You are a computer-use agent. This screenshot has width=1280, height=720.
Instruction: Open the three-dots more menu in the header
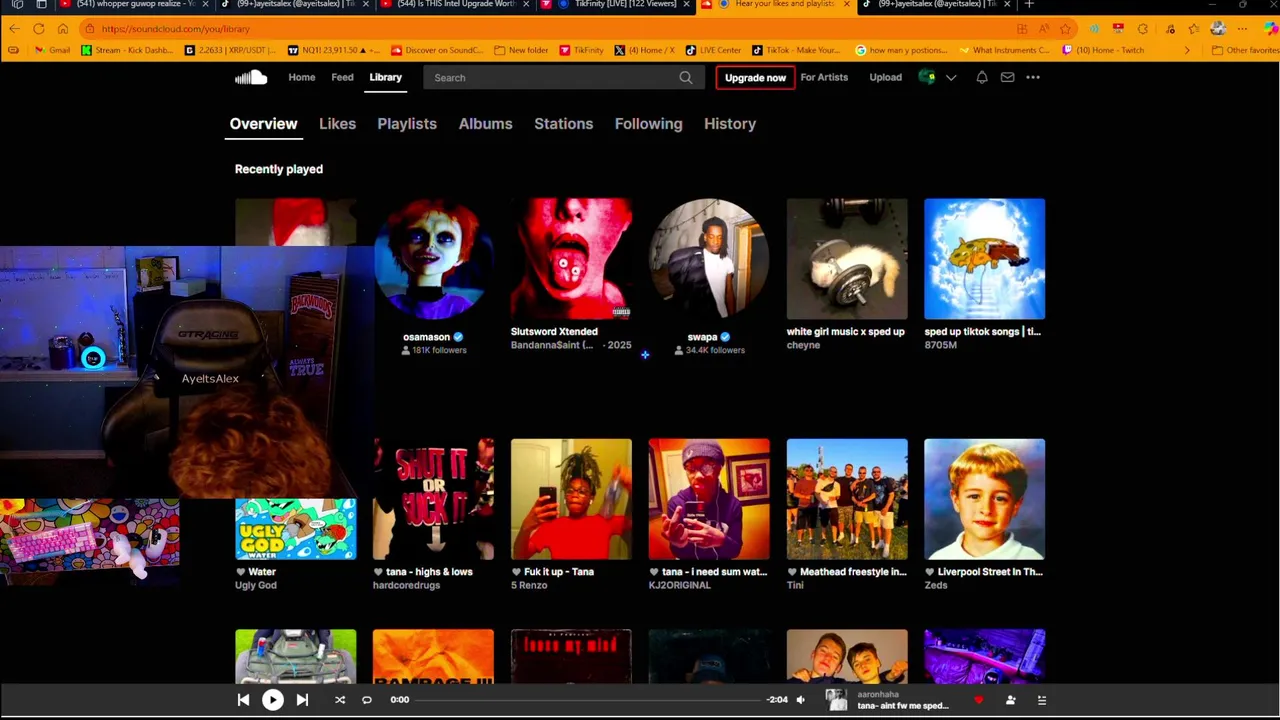click(1033, 77)
